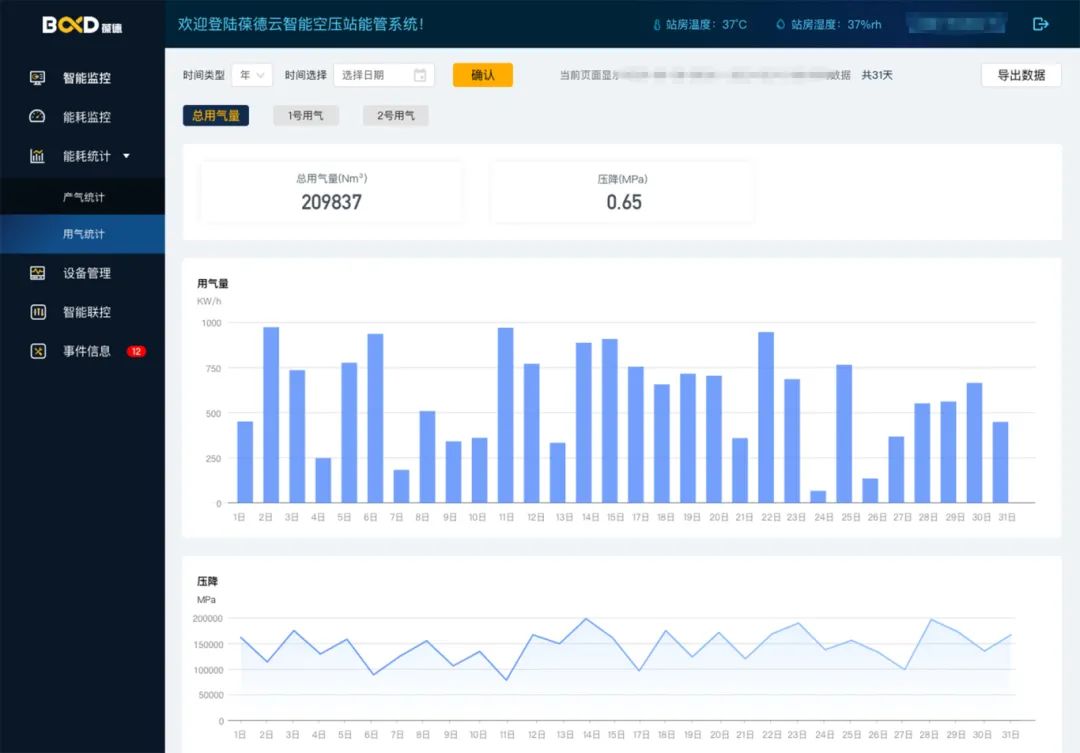The height and width of the screenshot is (753, 1080).
Task: Click the 设备管理 device icon
Action: [x=38, y=273]
